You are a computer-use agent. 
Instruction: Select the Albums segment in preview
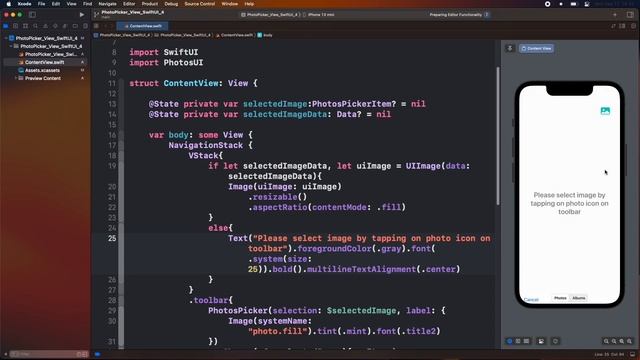click(578, 298)
